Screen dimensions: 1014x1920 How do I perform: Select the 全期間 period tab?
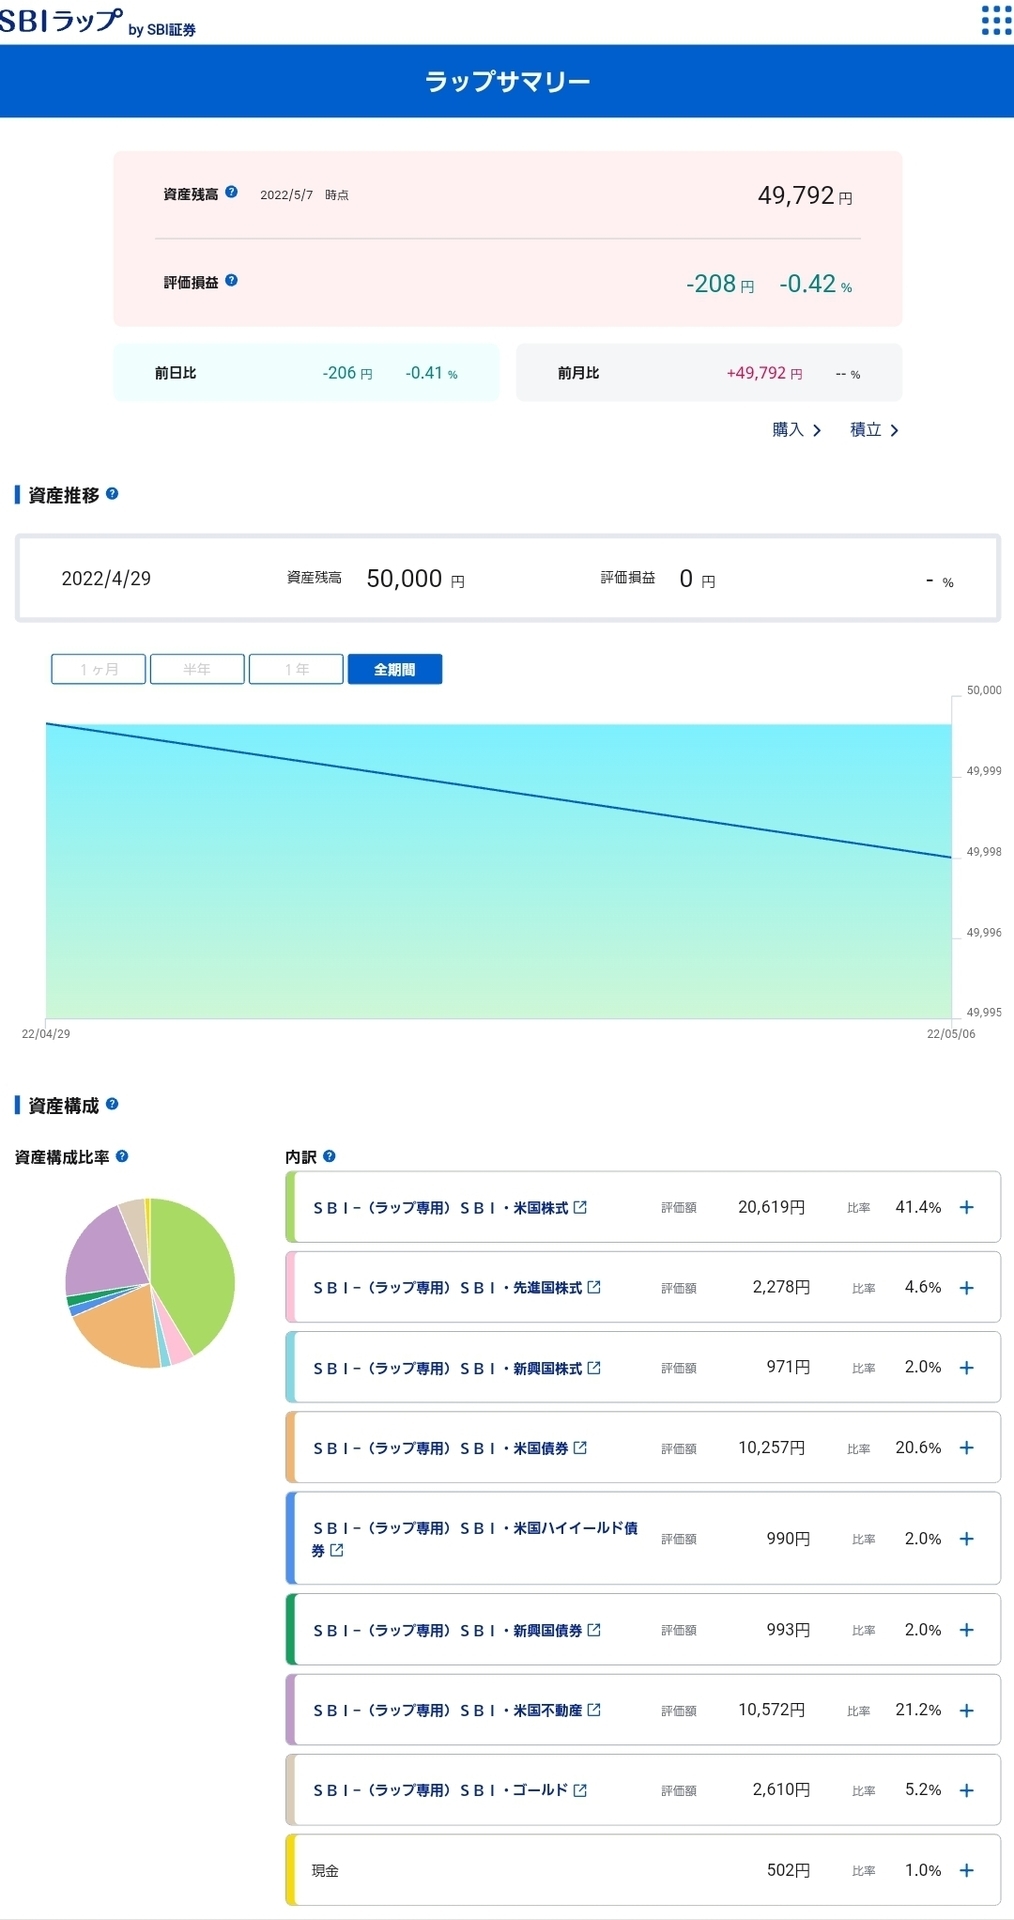point(395,669)
